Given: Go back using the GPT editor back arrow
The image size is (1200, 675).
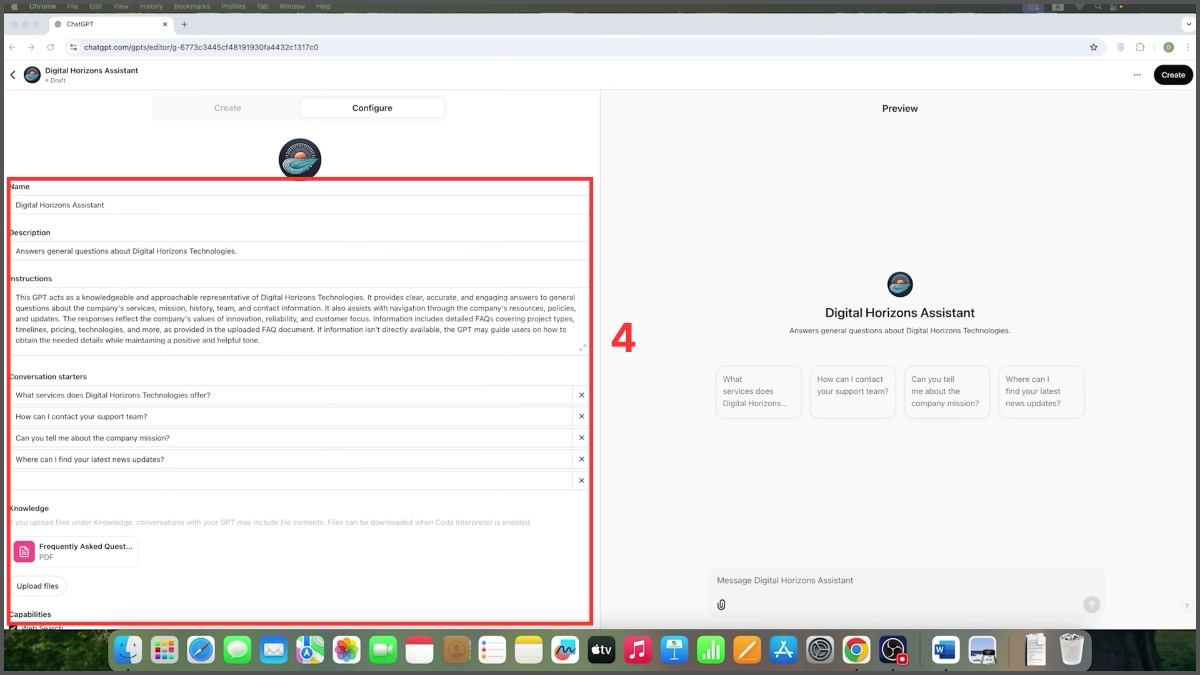Looking at the screenshot, I should click(x=13, y=75).
